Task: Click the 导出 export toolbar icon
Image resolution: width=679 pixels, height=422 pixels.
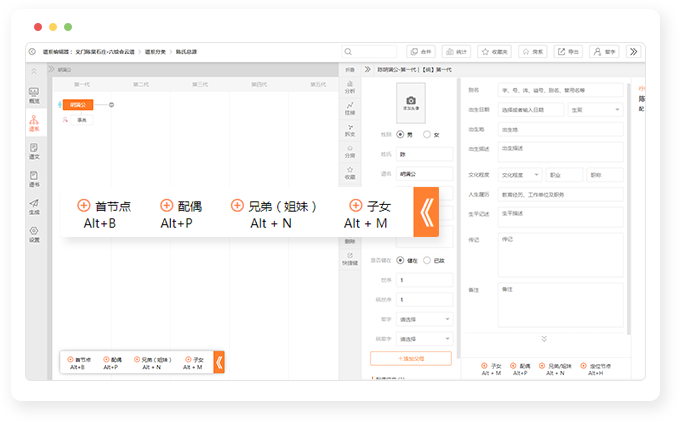Action: (x=567, y=51)
